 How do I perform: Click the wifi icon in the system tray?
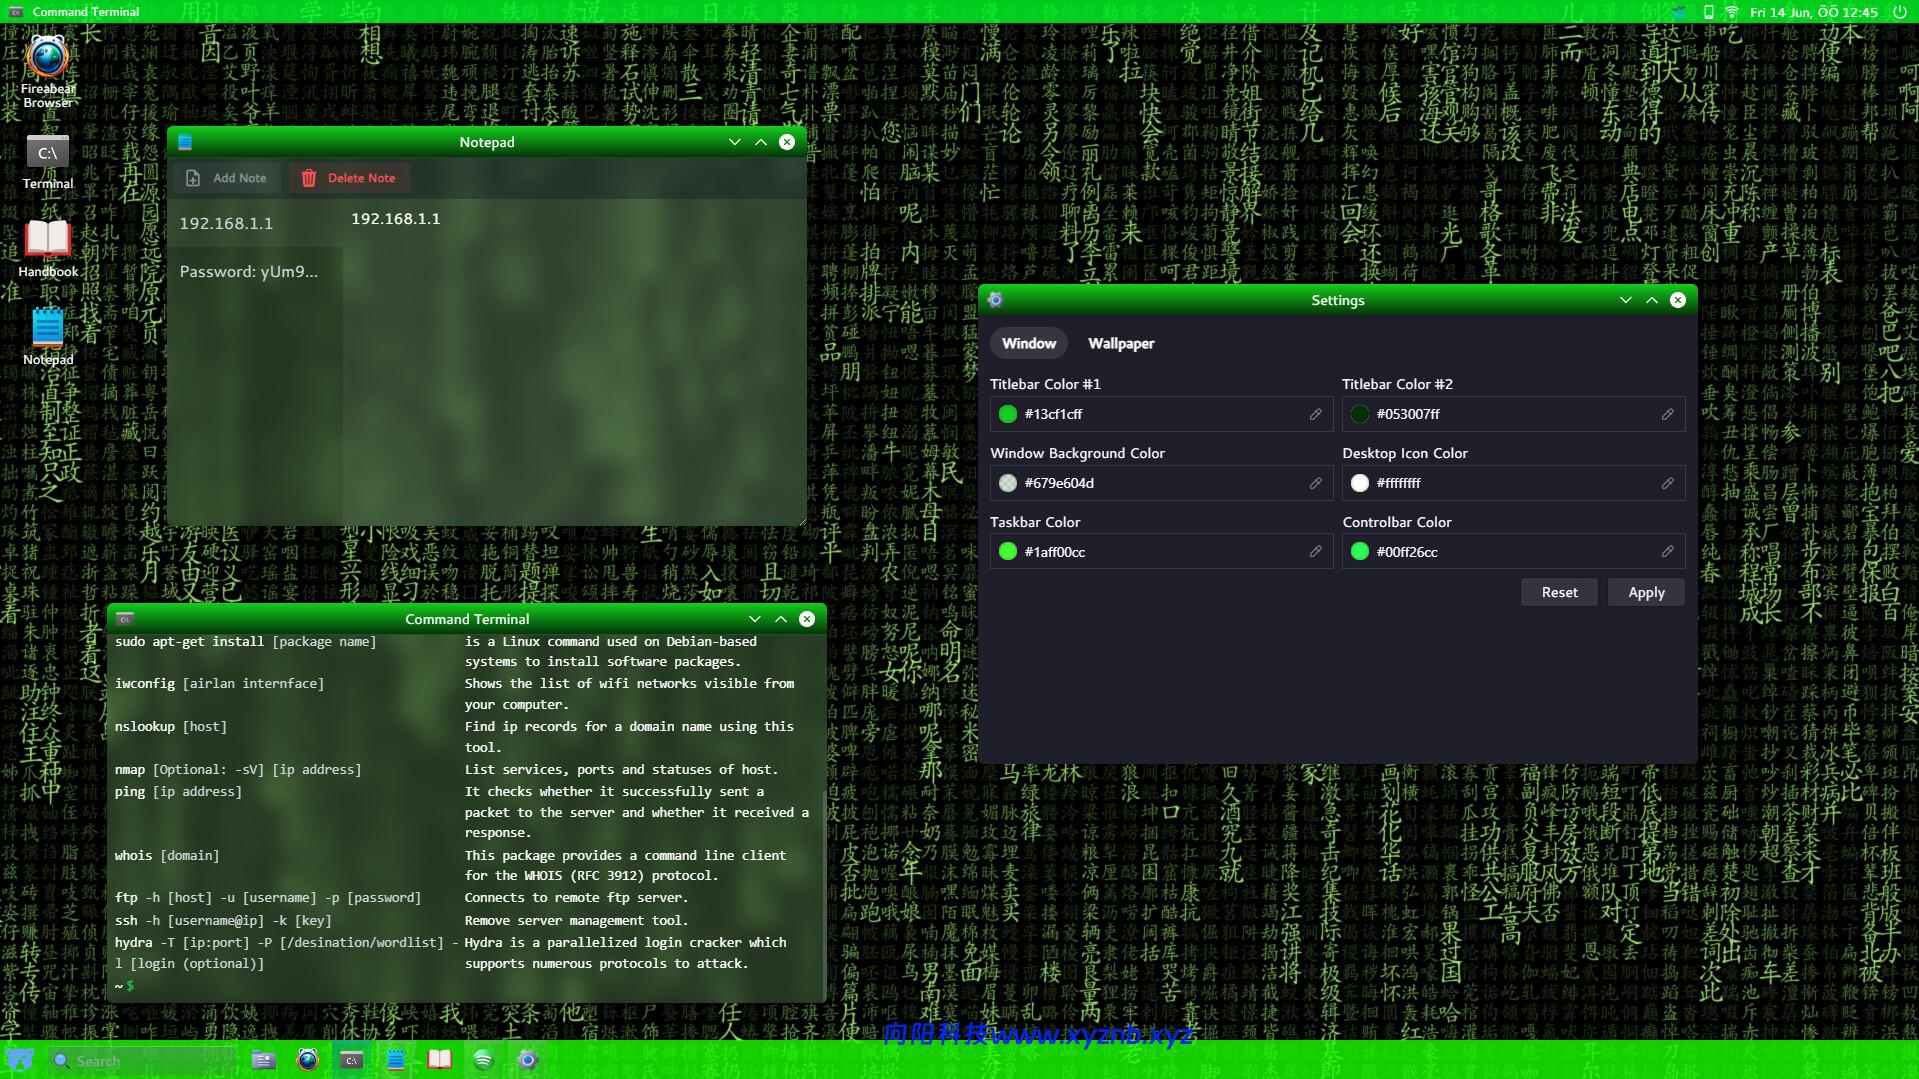coord(1730,12)
